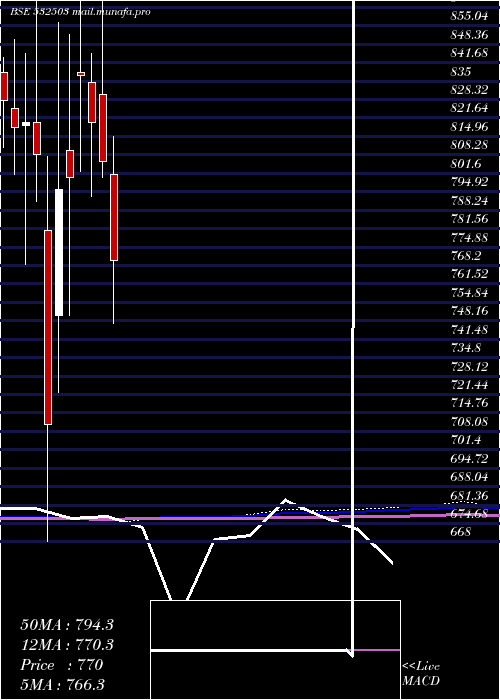Click the 754.84 price axis label
The width and height of the screenshot is (500, 700).
click(469, 292)
